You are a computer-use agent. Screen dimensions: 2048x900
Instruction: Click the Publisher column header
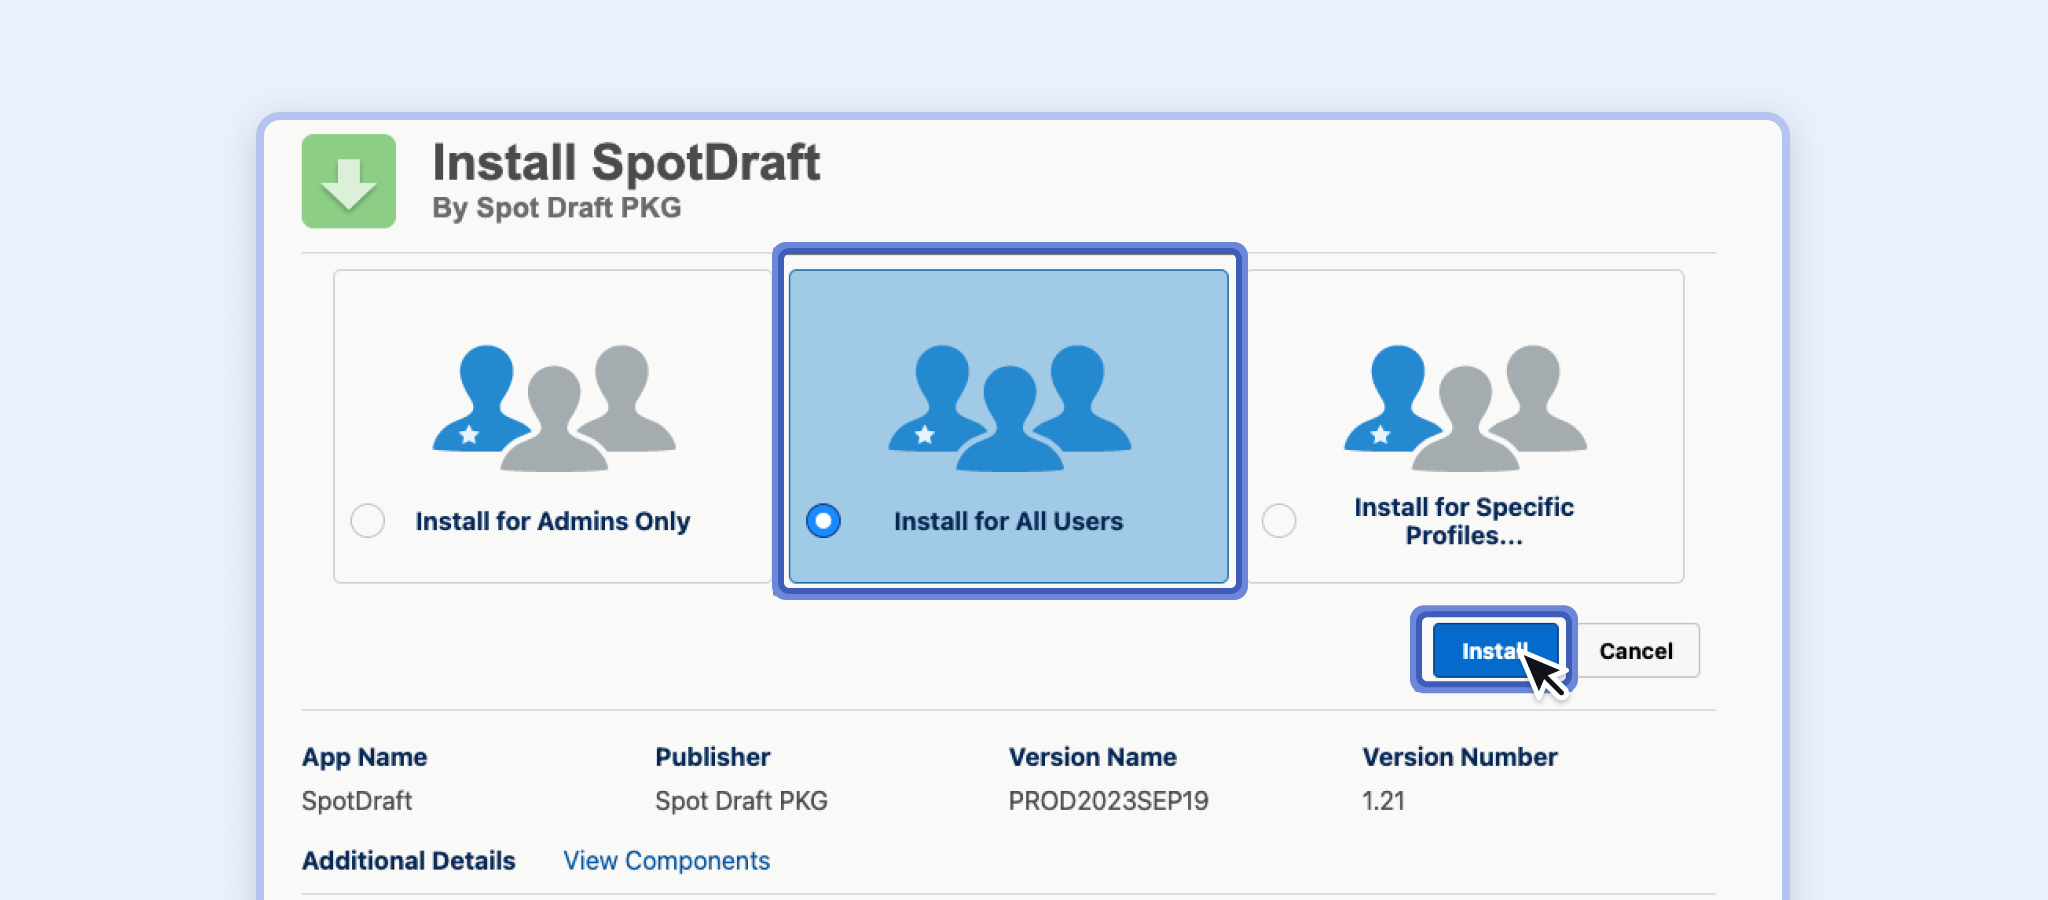pyautogui.click(x=713, y=757)
